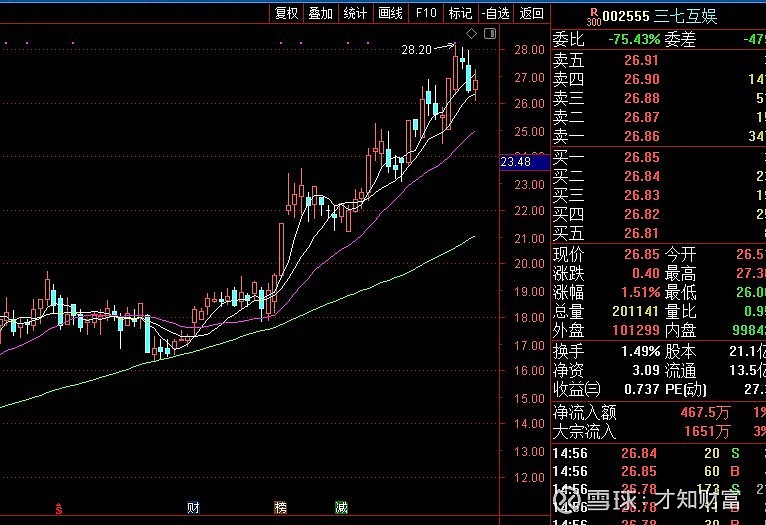This screenshot has height=525, width=766.
Task: Click the 外盘 value 101299
Action: click(x=636, y=331)
